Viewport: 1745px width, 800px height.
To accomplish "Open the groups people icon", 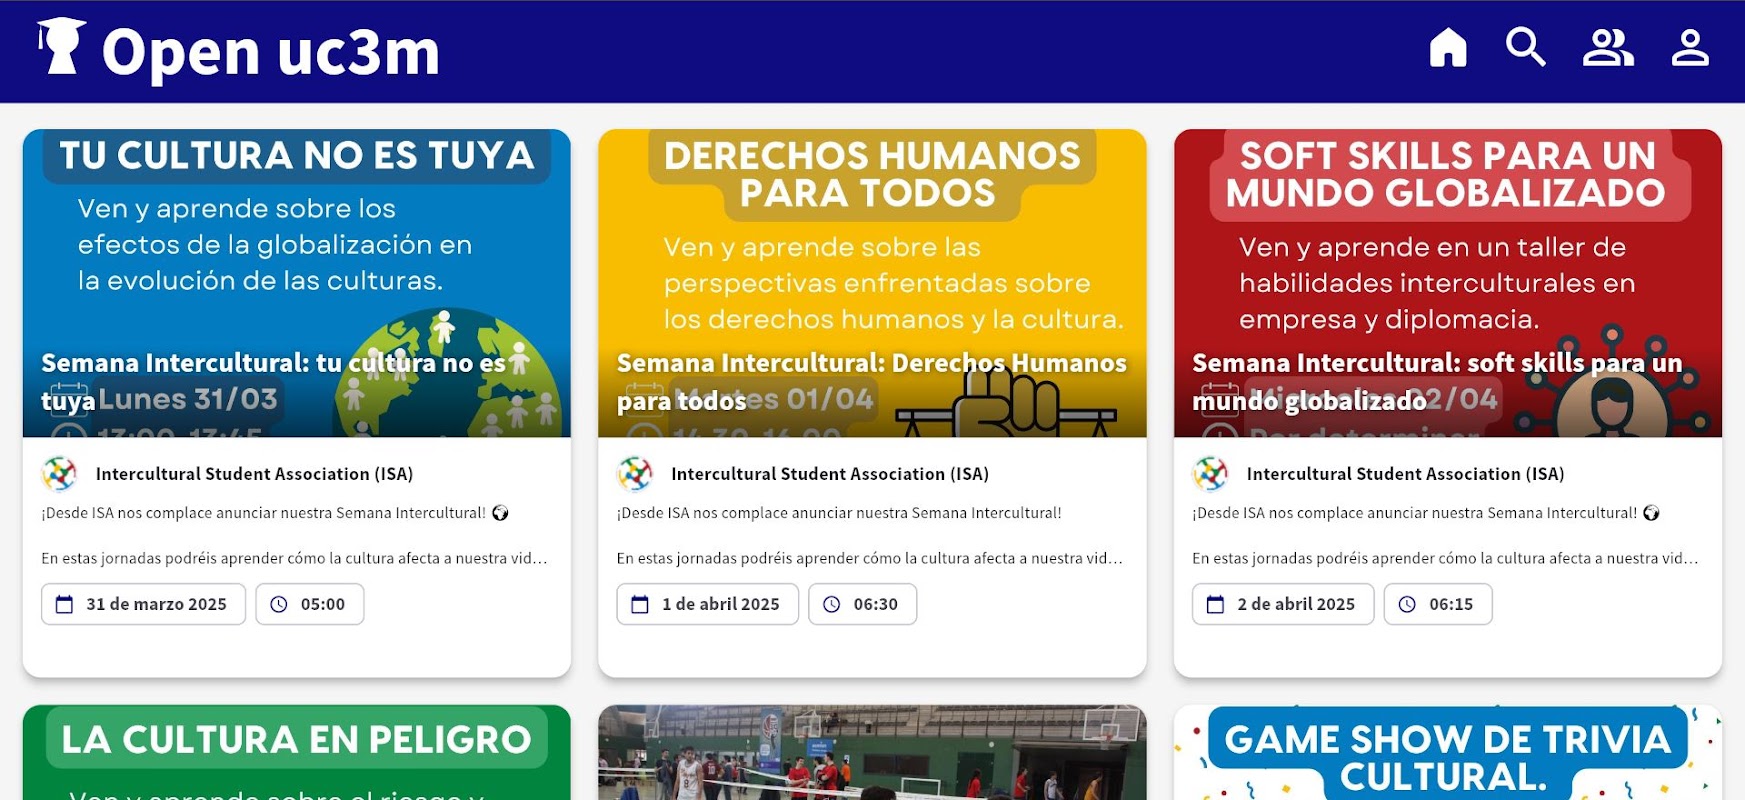I will coord(1608,47).
